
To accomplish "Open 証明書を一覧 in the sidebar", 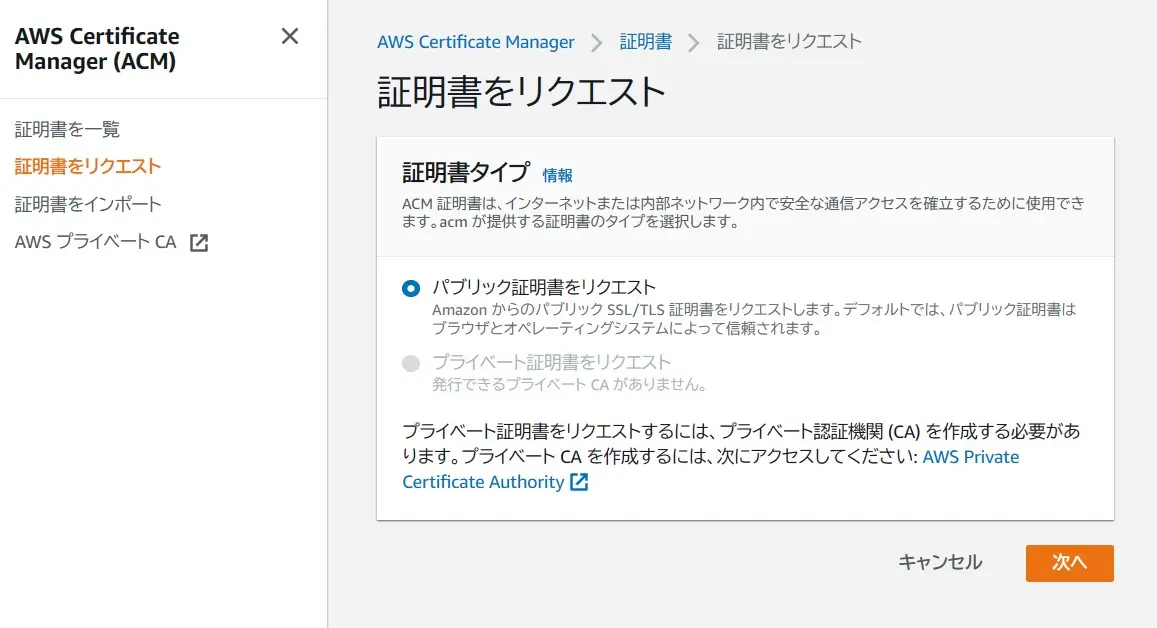I will (67, 129).
